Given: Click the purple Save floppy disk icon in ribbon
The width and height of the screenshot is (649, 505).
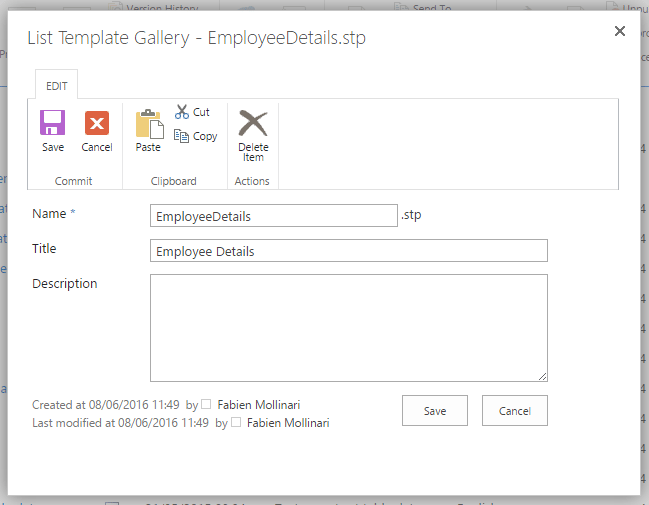Looking at the screenshot, I should 53,123.
